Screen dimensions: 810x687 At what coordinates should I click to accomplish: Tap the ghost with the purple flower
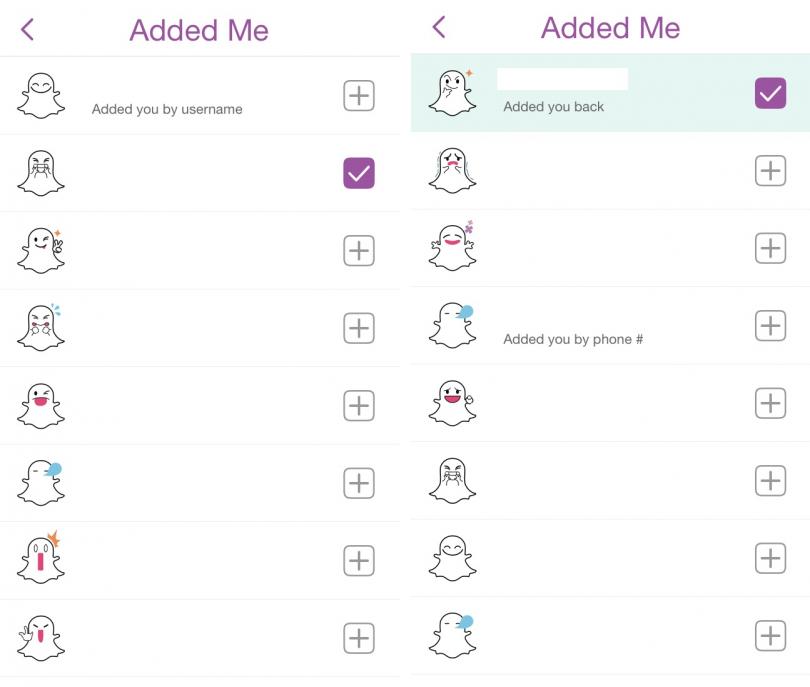point(452,247)
